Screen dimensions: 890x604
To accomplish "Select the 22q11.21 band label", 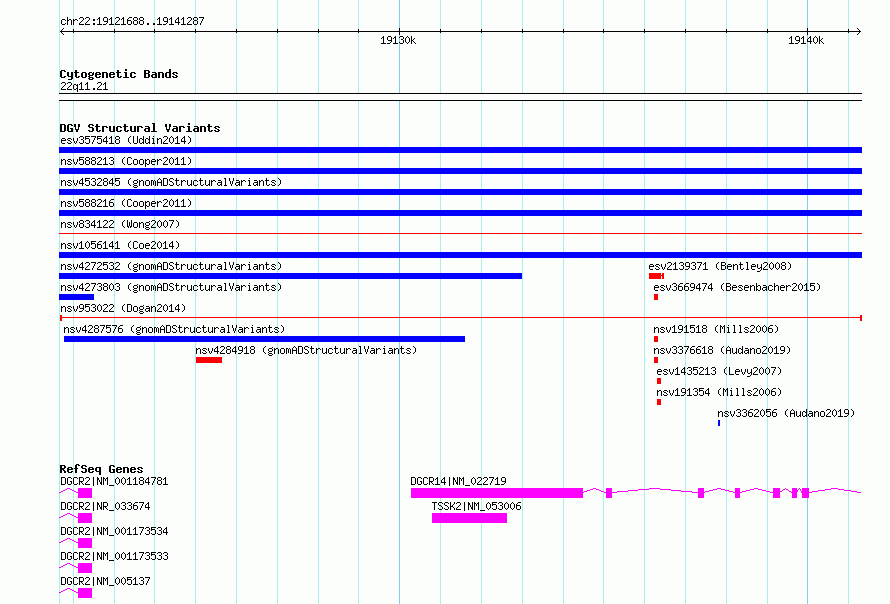I will [x=84, y=86].
